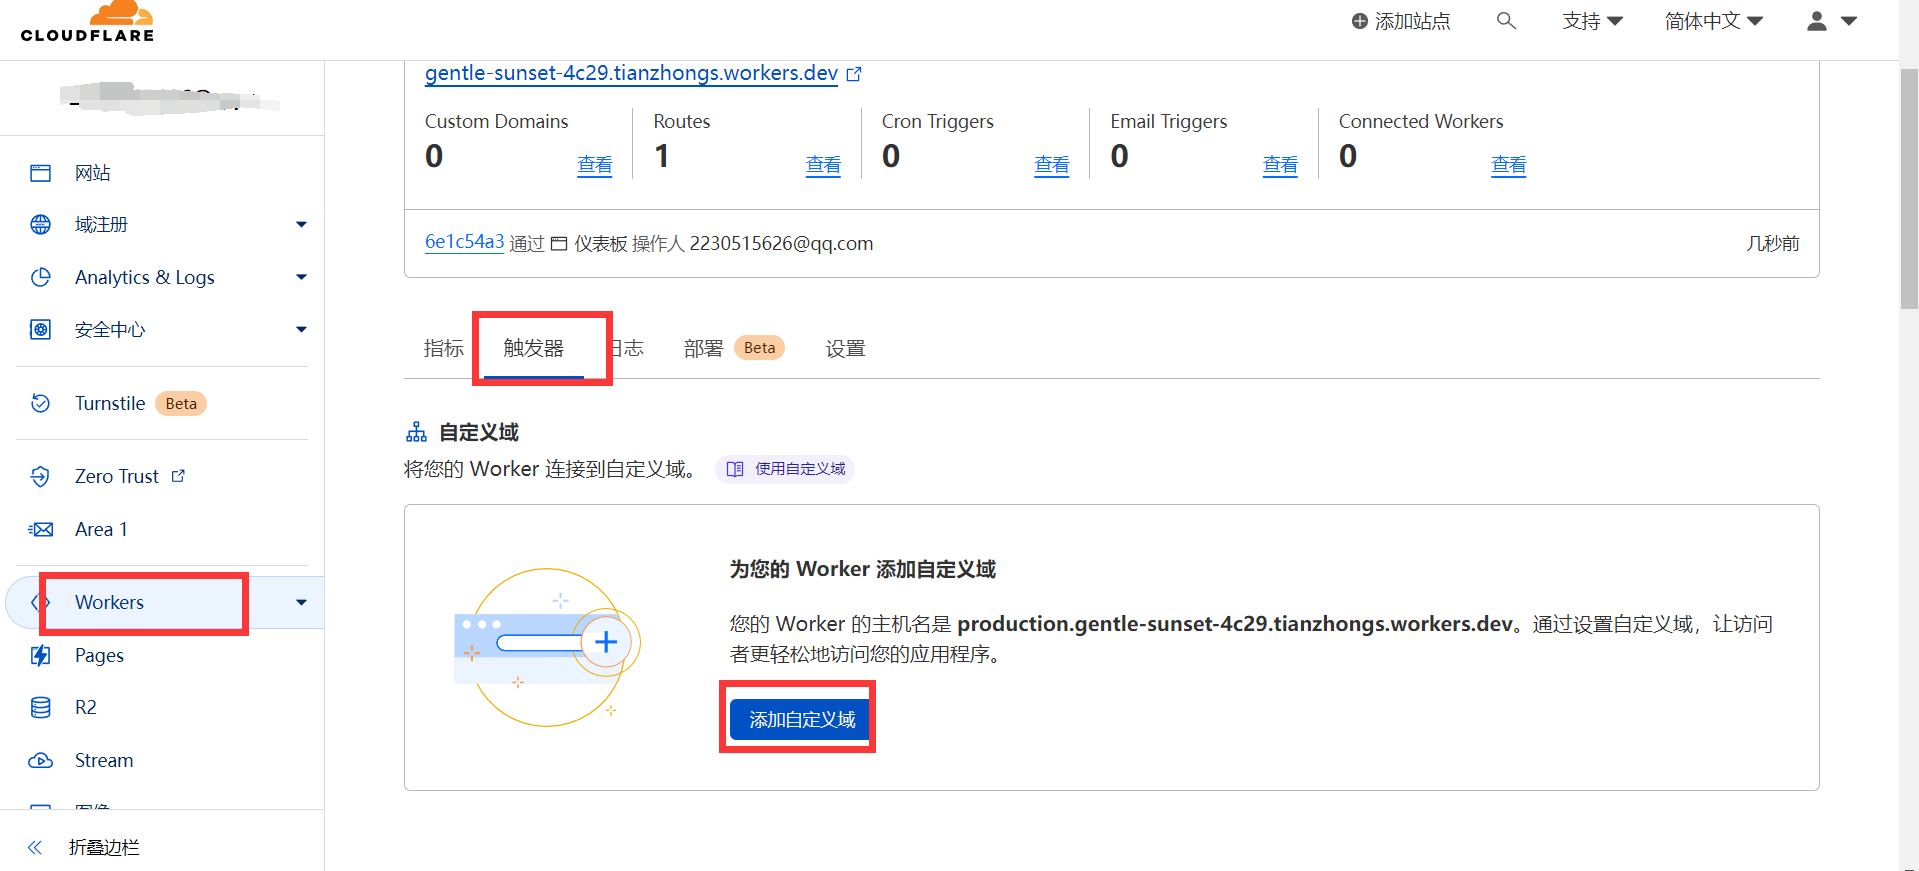
Task: Open the user account profile icon
Action: click(x=1817, y=21)
